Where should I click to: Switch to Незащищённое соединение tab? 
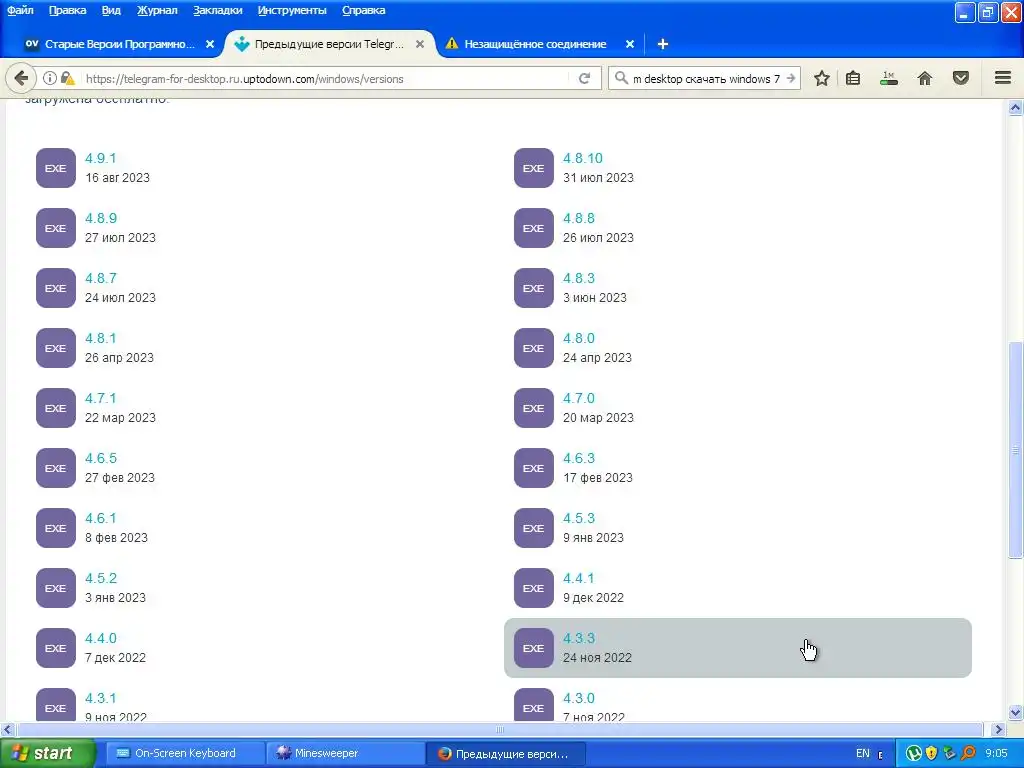(x=536, y=44)
